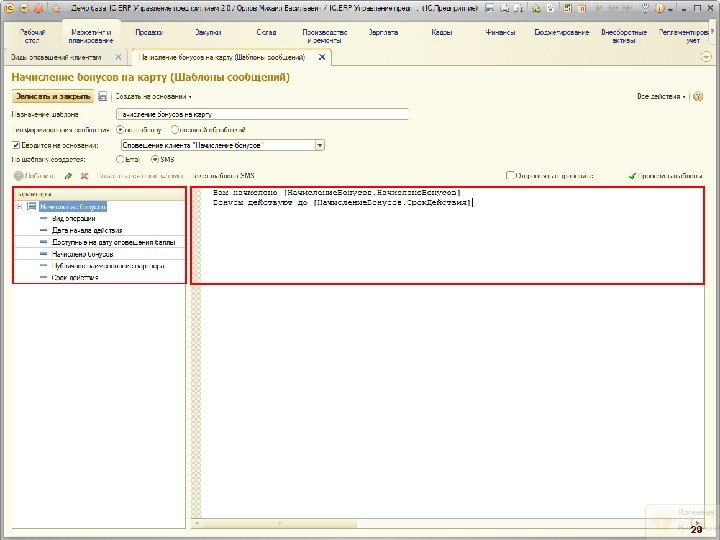
Task: Close the Начисление бонусов на карту tab
Action: coord(321,57)
